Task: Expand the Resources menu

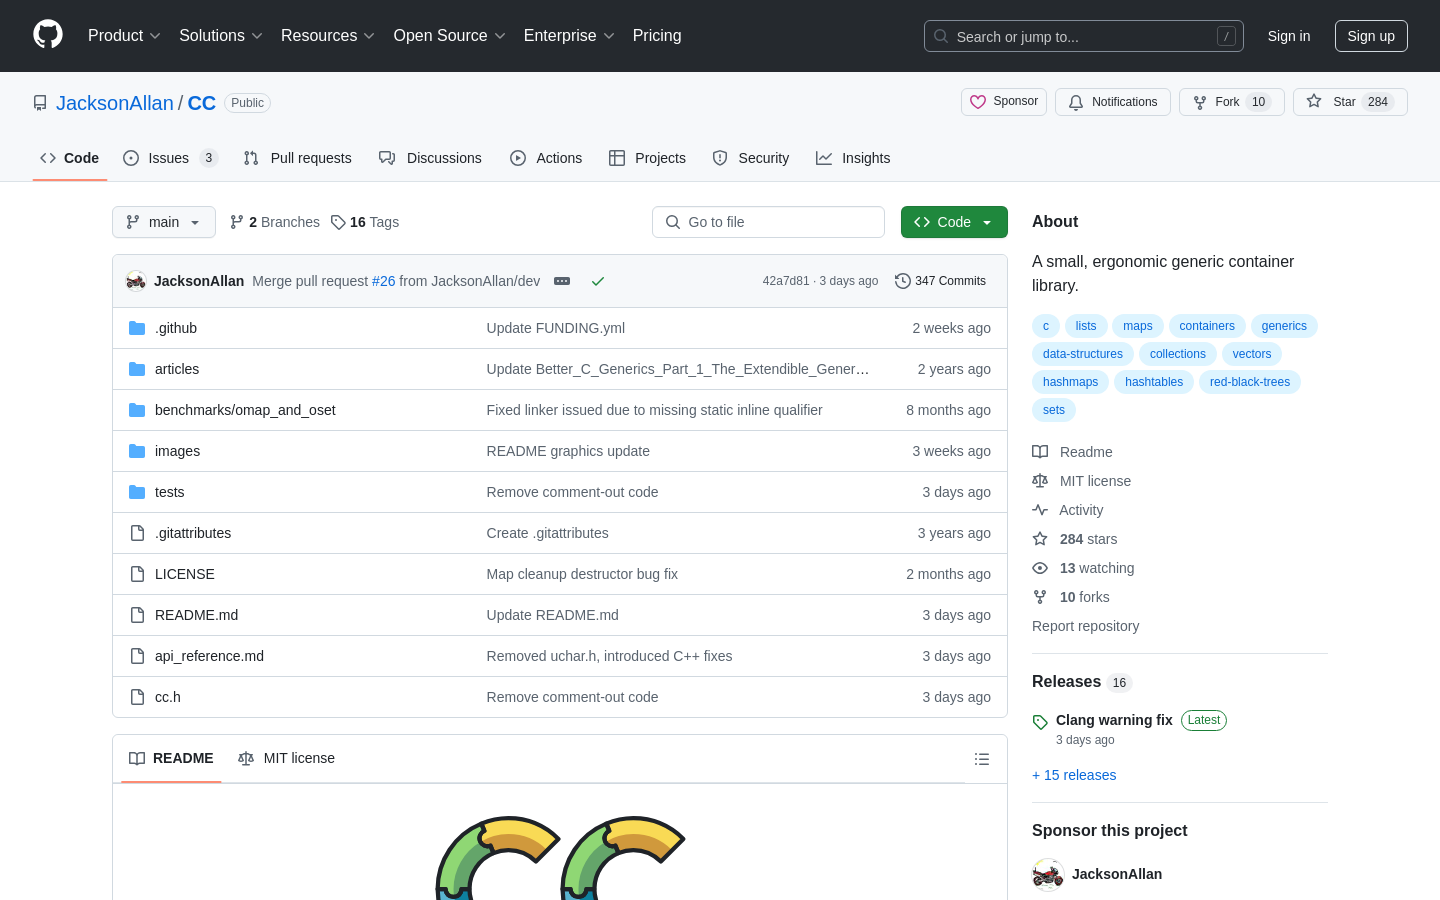Action: coord(328,36)
